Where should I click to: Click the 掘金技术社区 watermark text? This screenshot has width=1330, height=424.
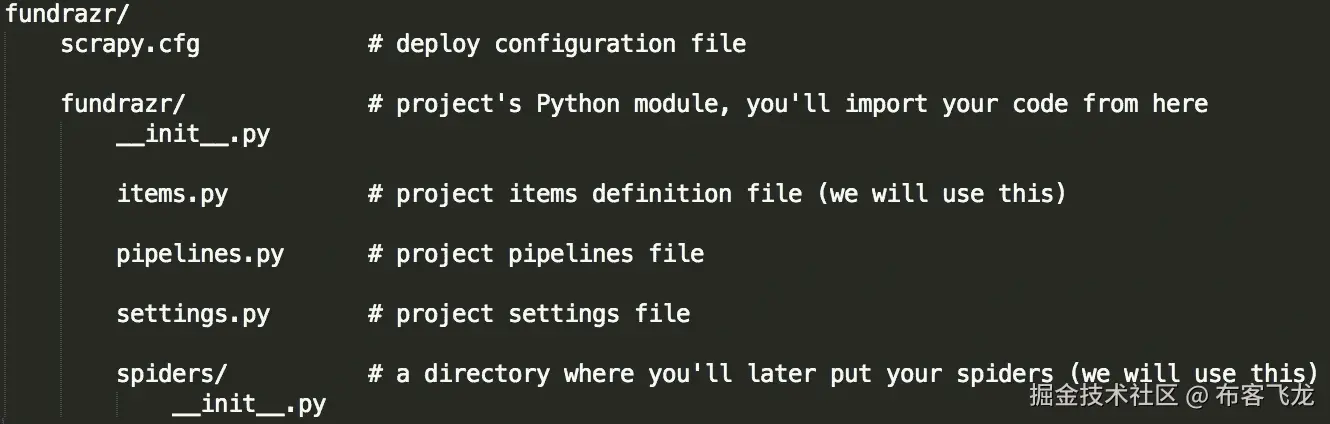coord(1103,395)
